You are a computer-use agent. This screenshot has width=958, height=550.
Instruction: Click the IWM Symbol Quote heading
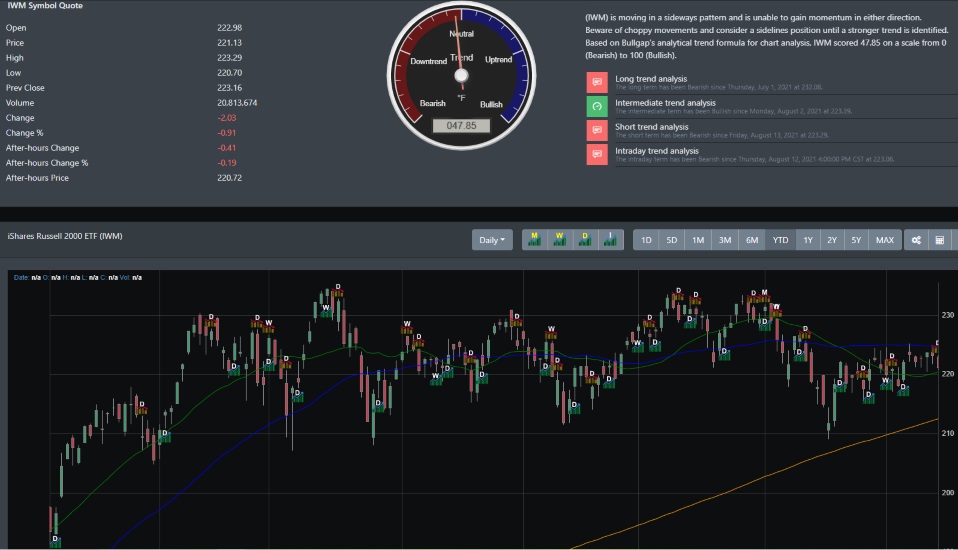coord(45,6)
